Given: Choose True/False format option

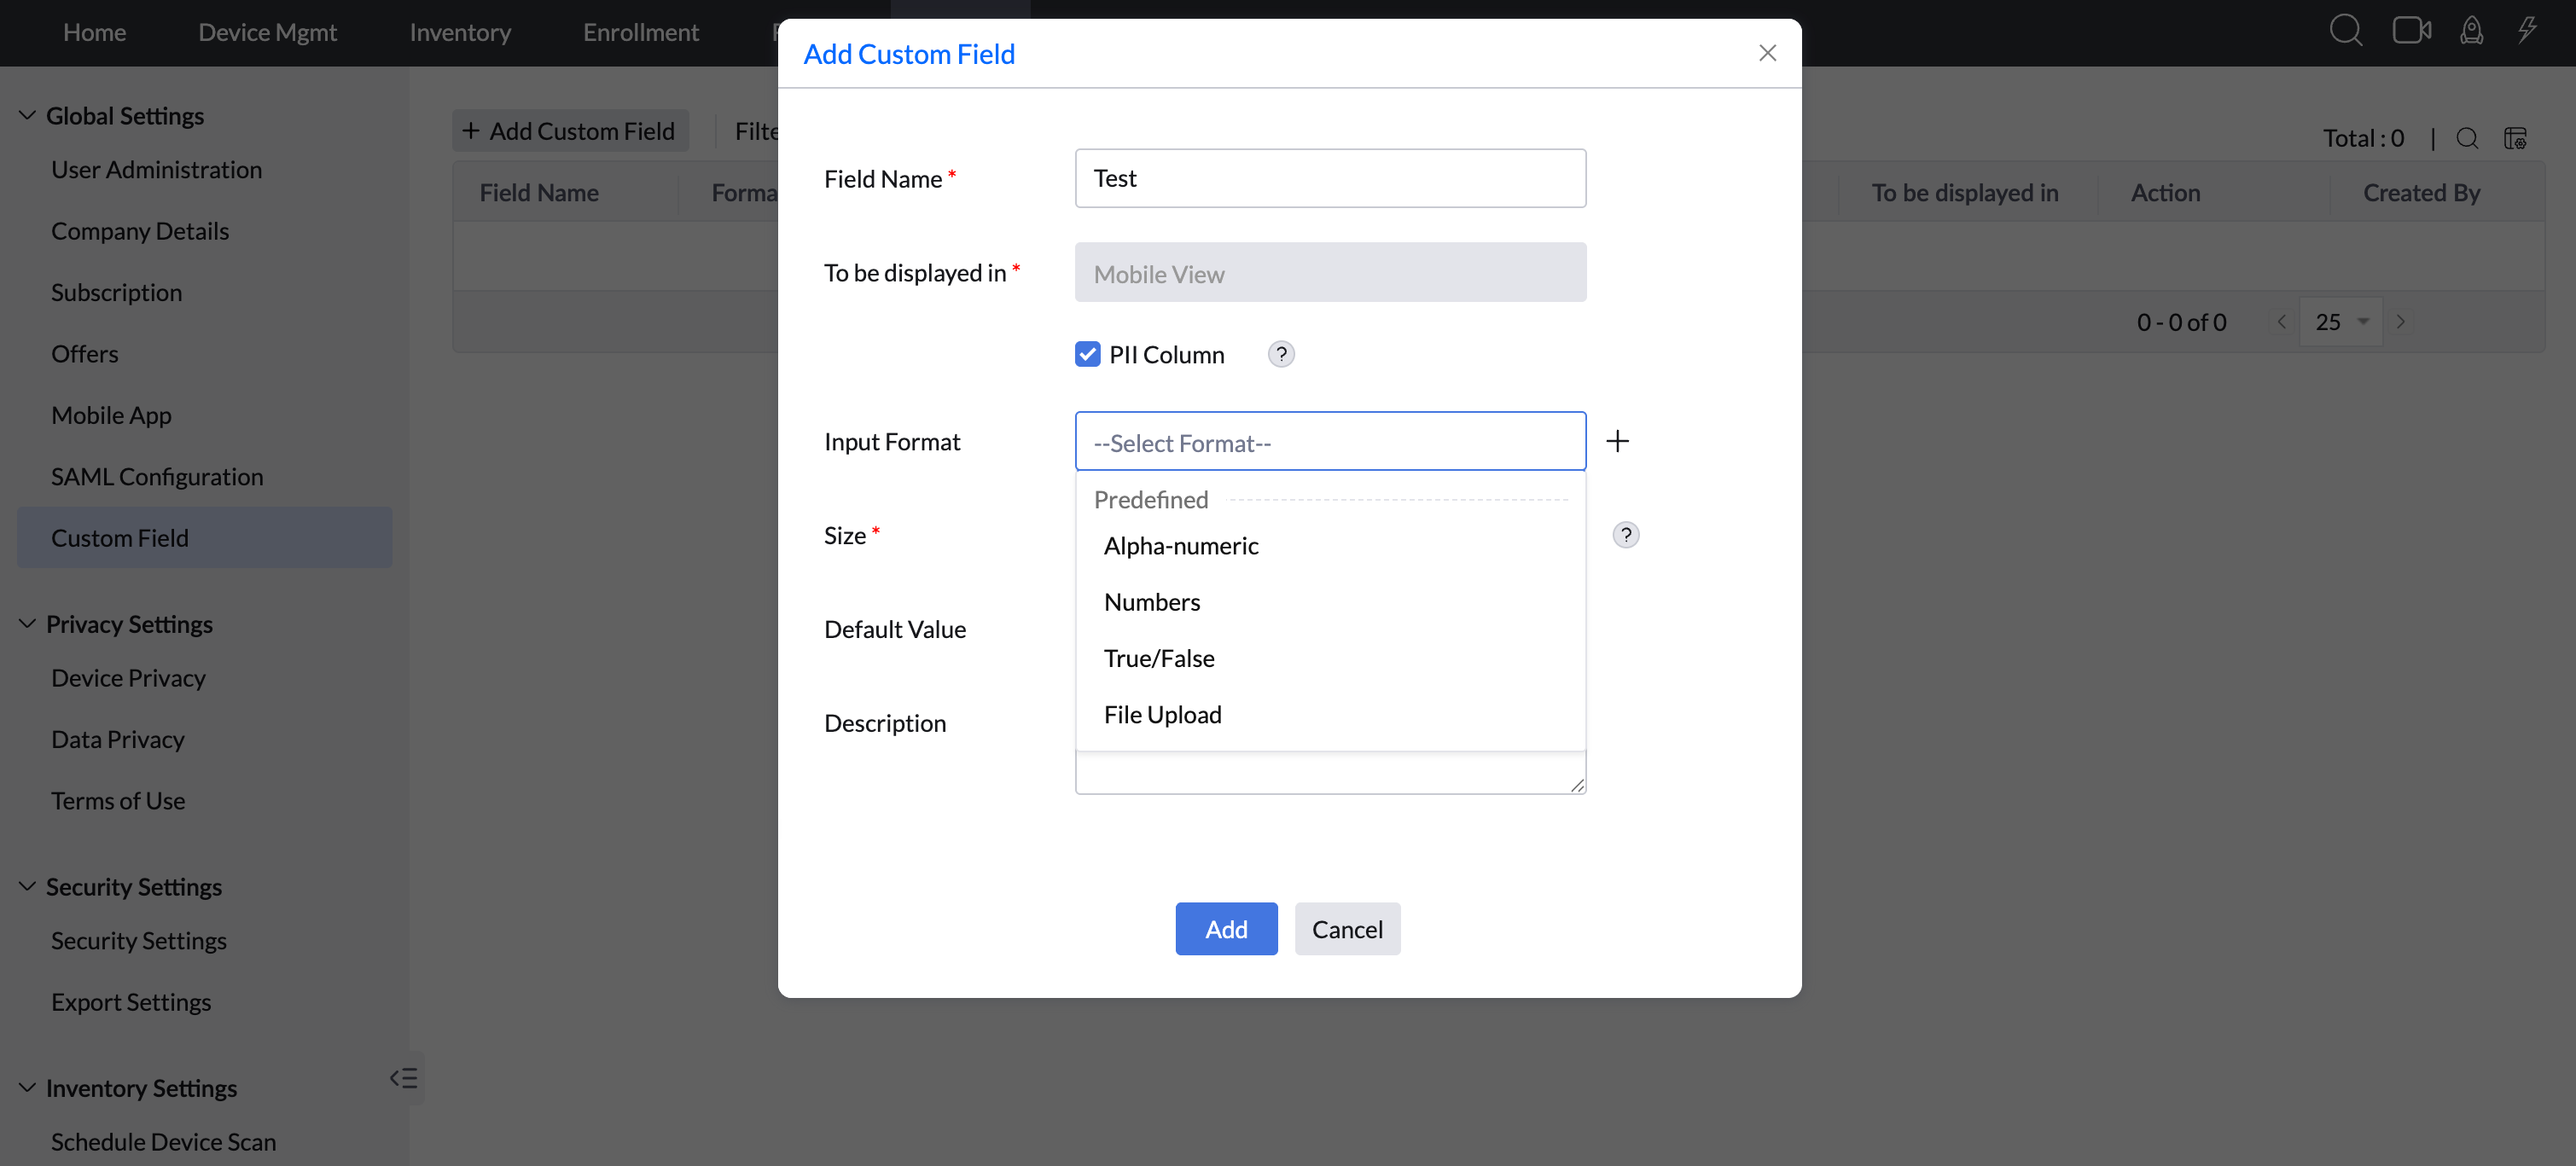Looking at the screenshot, I should pos(1330,658).
